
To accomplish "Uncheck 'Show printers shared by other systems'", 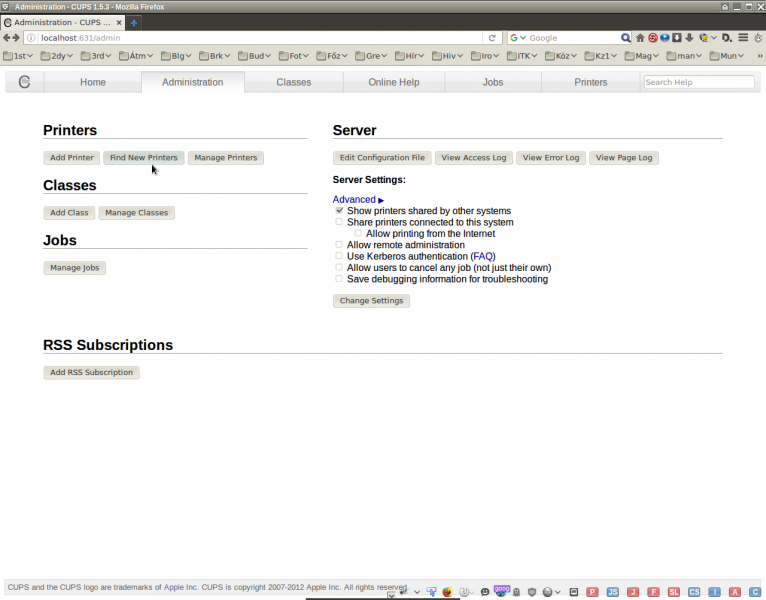I will coord(339,211).
